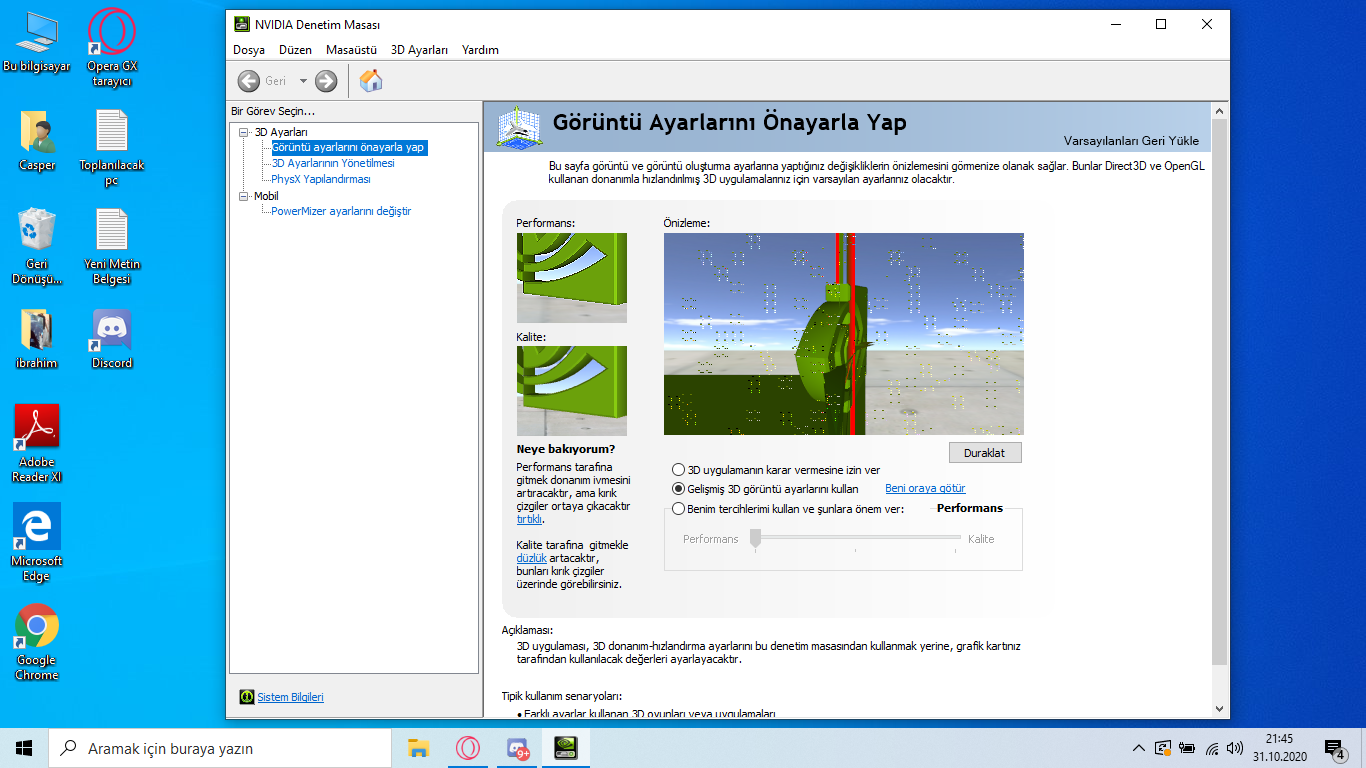Click the Kalite preview thumbnail
This screenshot has height=768, width=1366.
tap(572, 391)
